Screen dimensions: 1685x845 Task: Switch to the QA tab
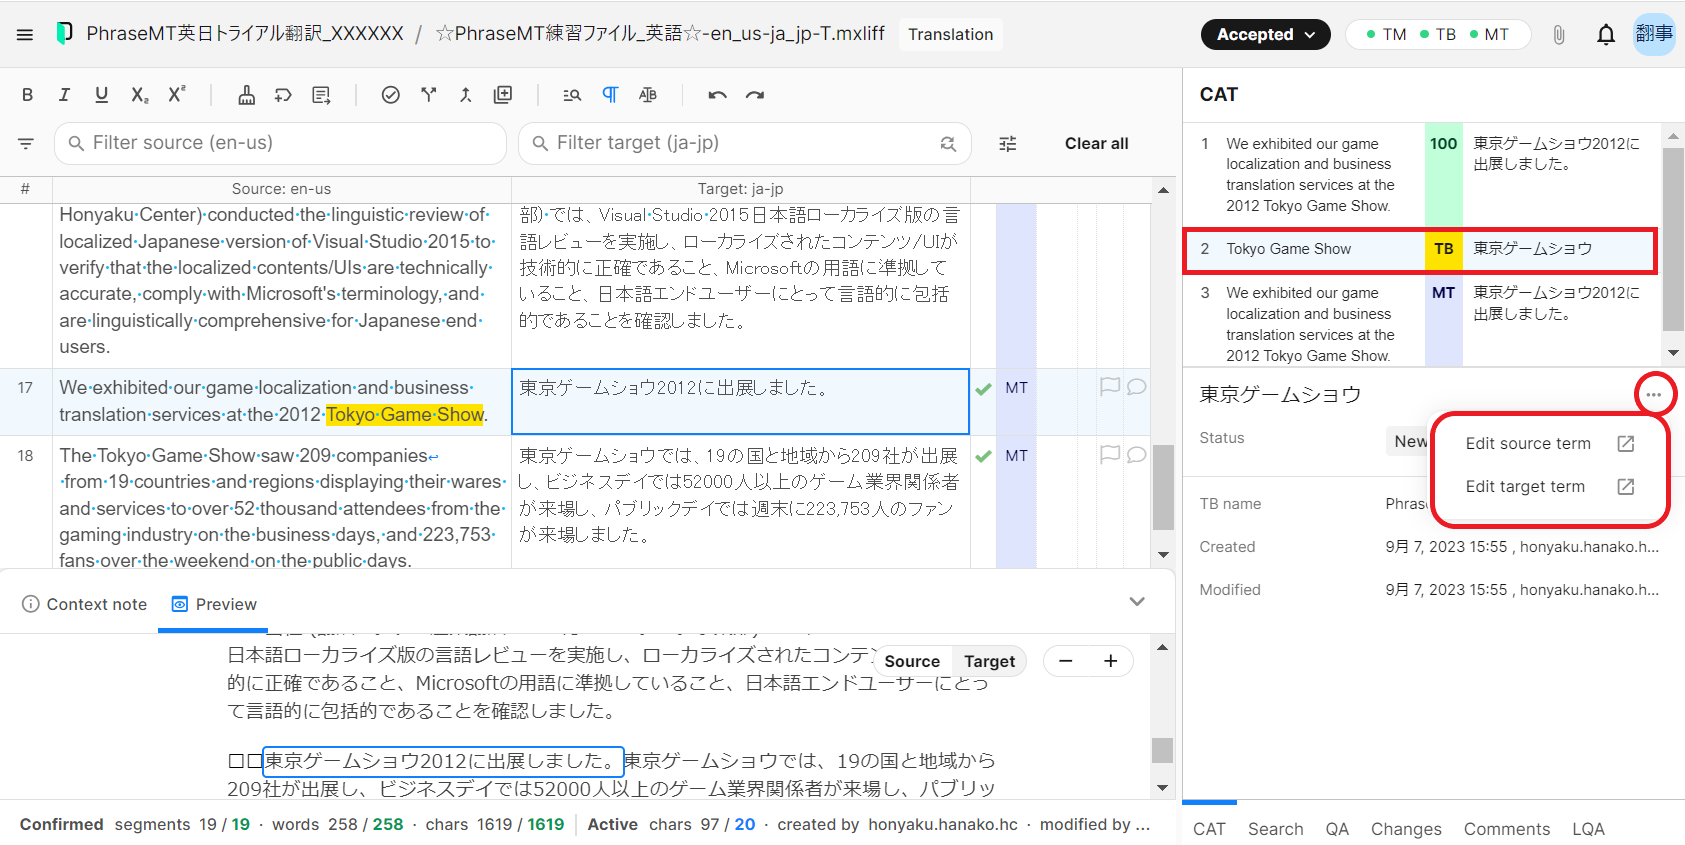[x=1337, y=829]
